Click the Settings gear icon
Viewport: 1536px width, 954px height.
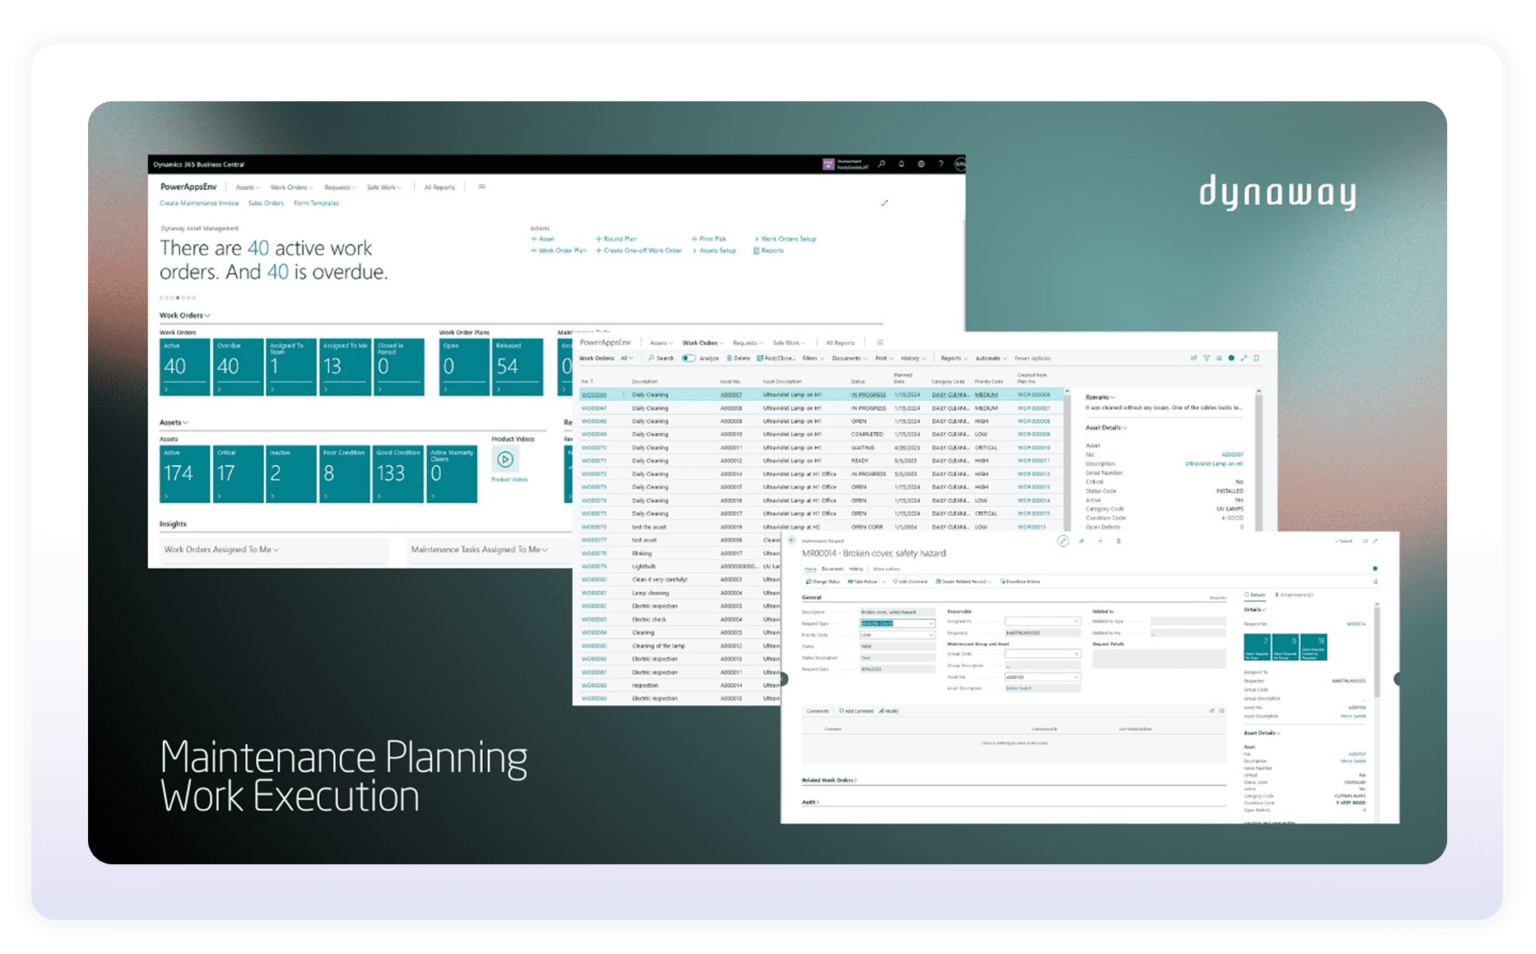click(921, 163)
